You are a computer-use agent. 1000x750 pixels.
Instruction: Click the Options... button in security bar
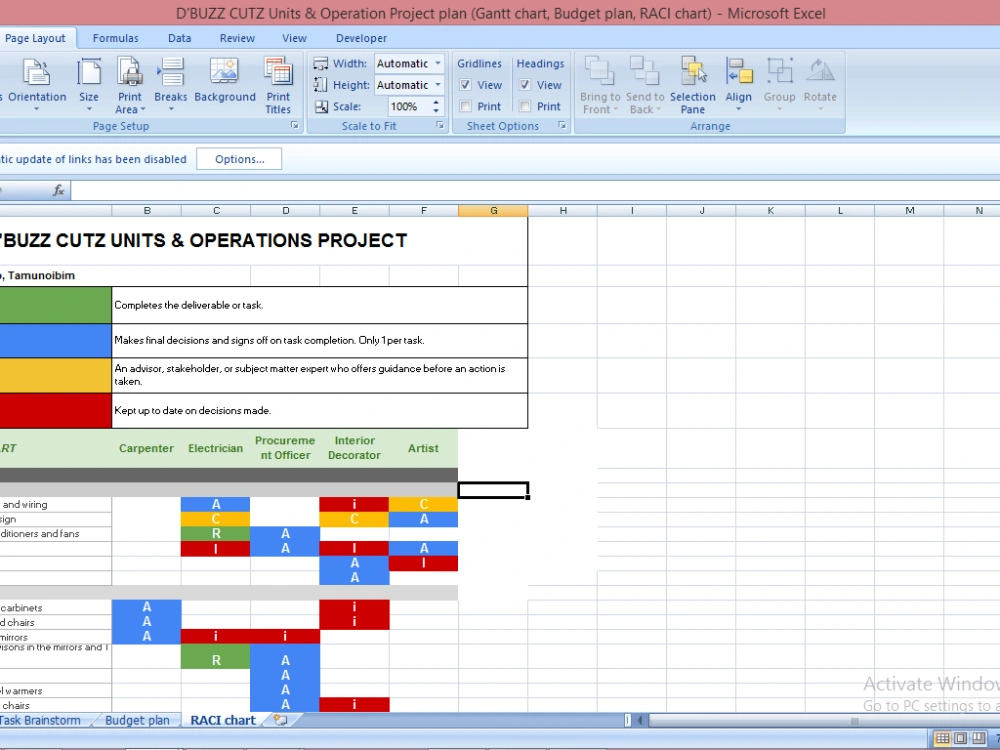[239, 159]
